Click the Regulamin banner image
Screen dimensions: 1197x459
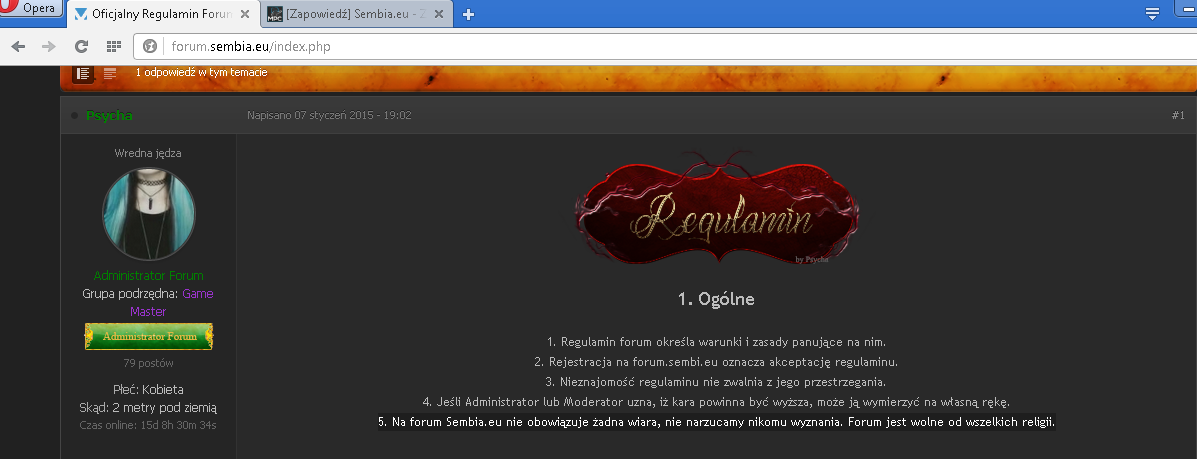(x=716, y=208)
